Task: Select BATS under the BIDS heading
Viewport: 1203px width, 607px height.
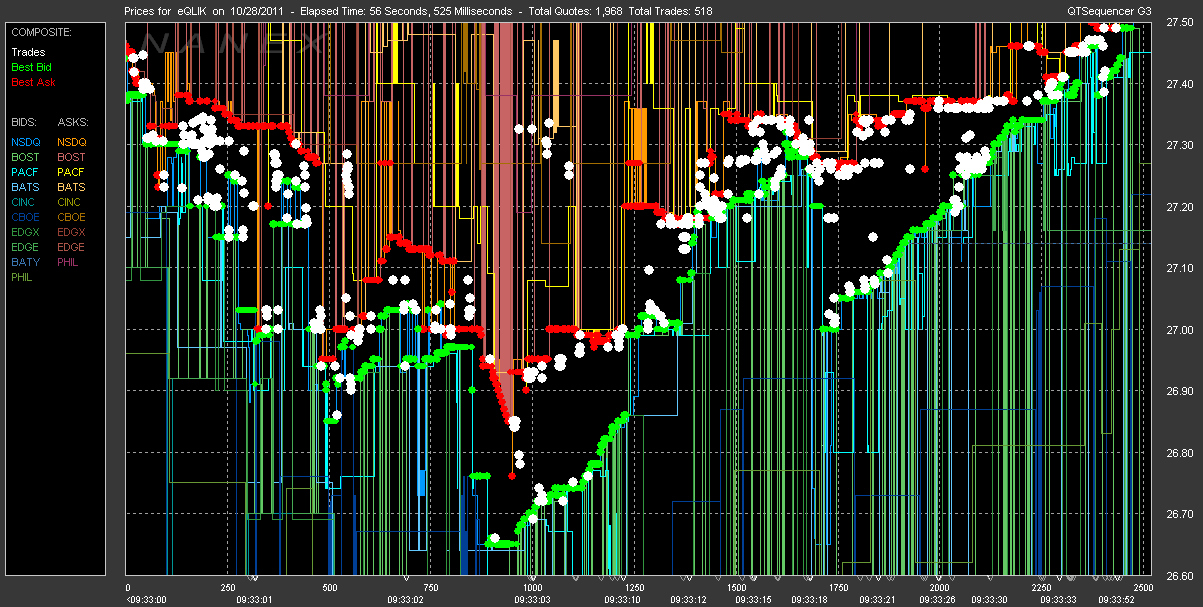Action: tap(26, 187)
